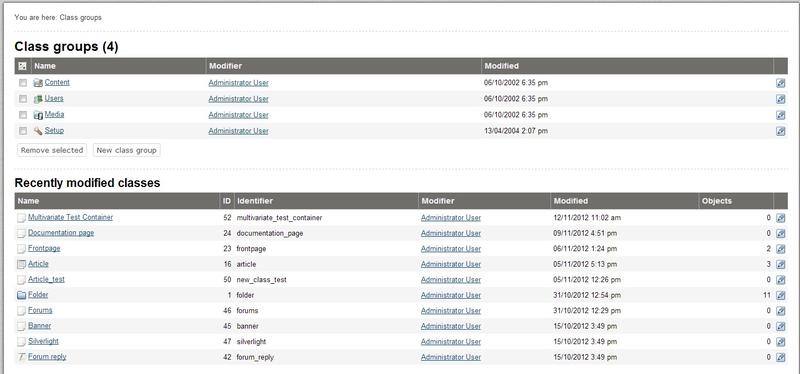Open the Silverlight class link
800x374 pixels.
click(x=43, y=341)
